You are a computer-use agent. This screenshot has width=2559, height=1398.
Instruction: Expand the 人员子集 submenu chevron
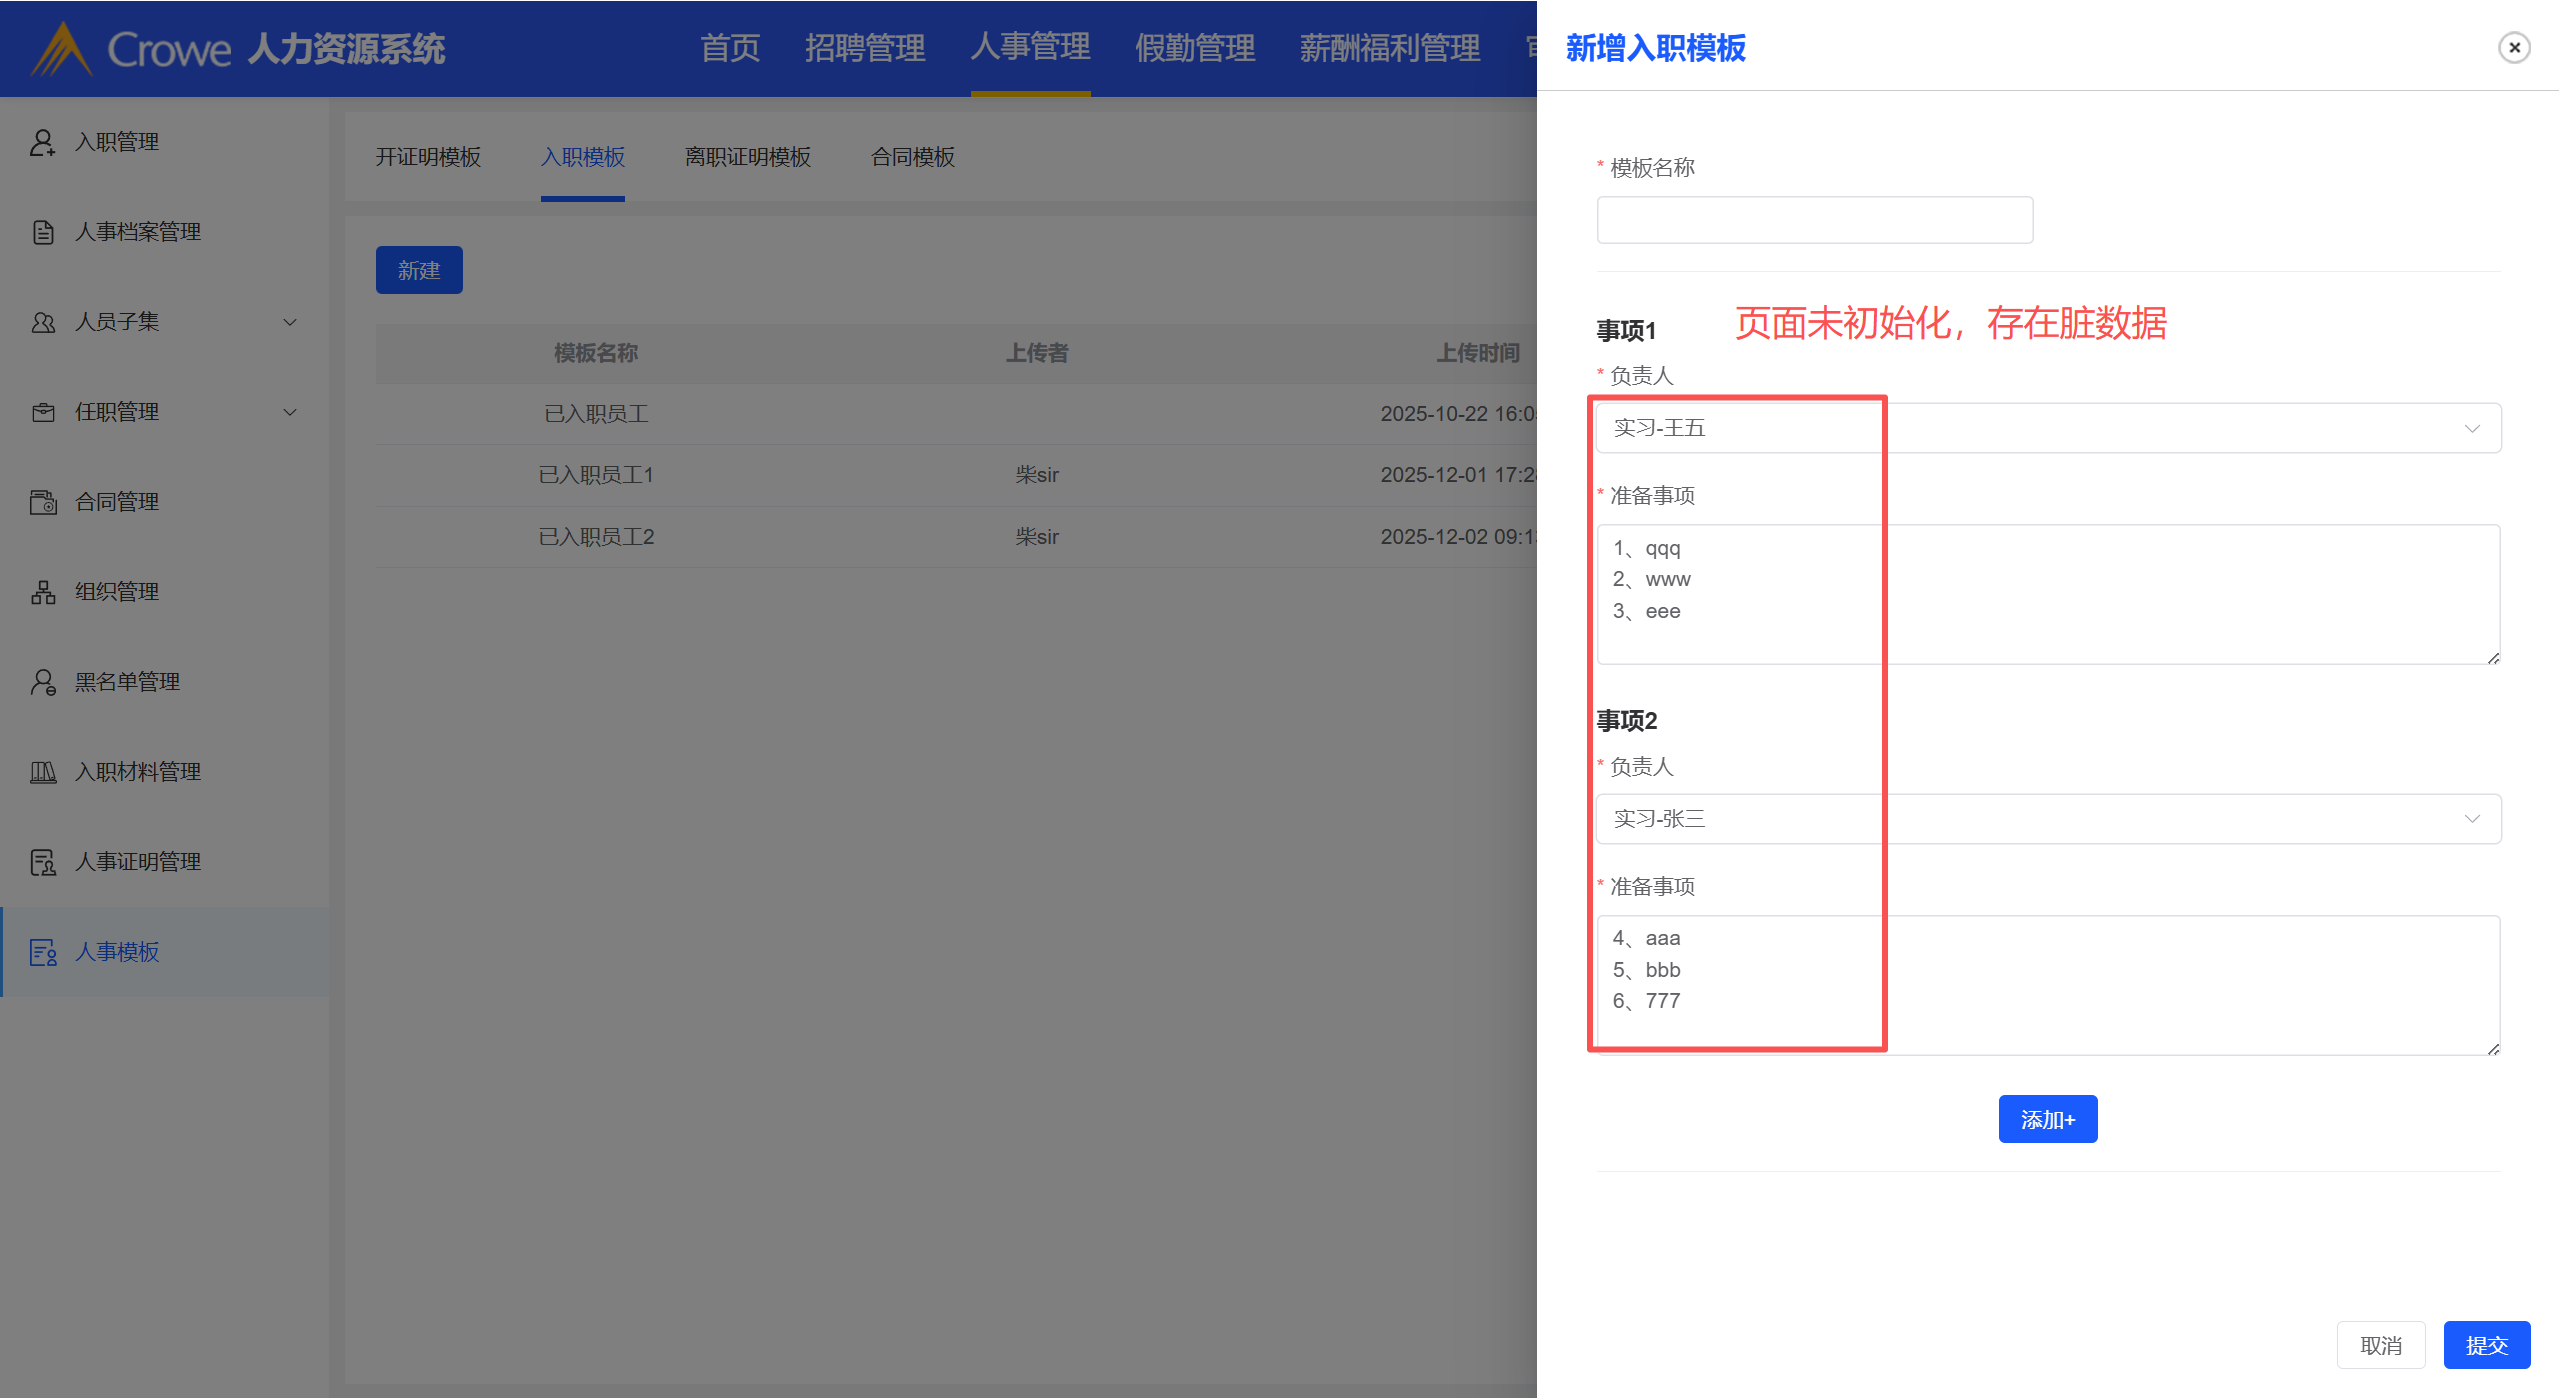click(x=290, y=322)
